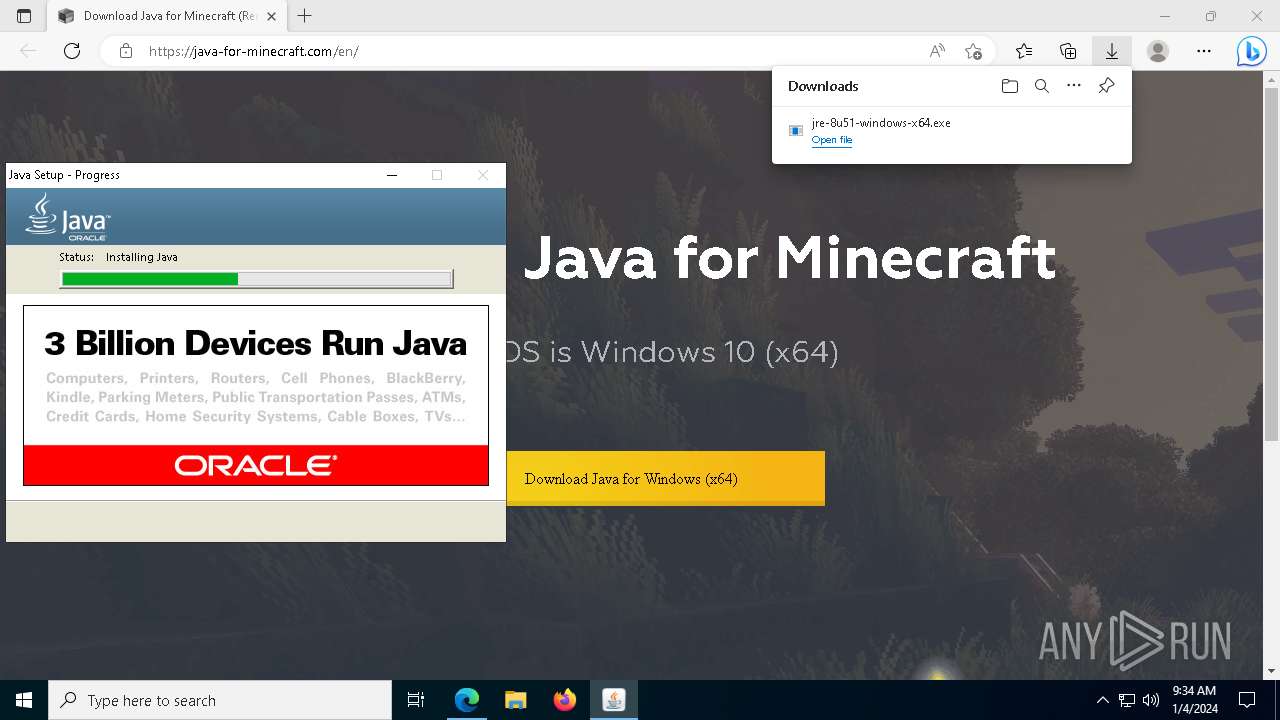Click the browser refresh icon
This screenshot has width=1280, height=720.
[72, 51]
